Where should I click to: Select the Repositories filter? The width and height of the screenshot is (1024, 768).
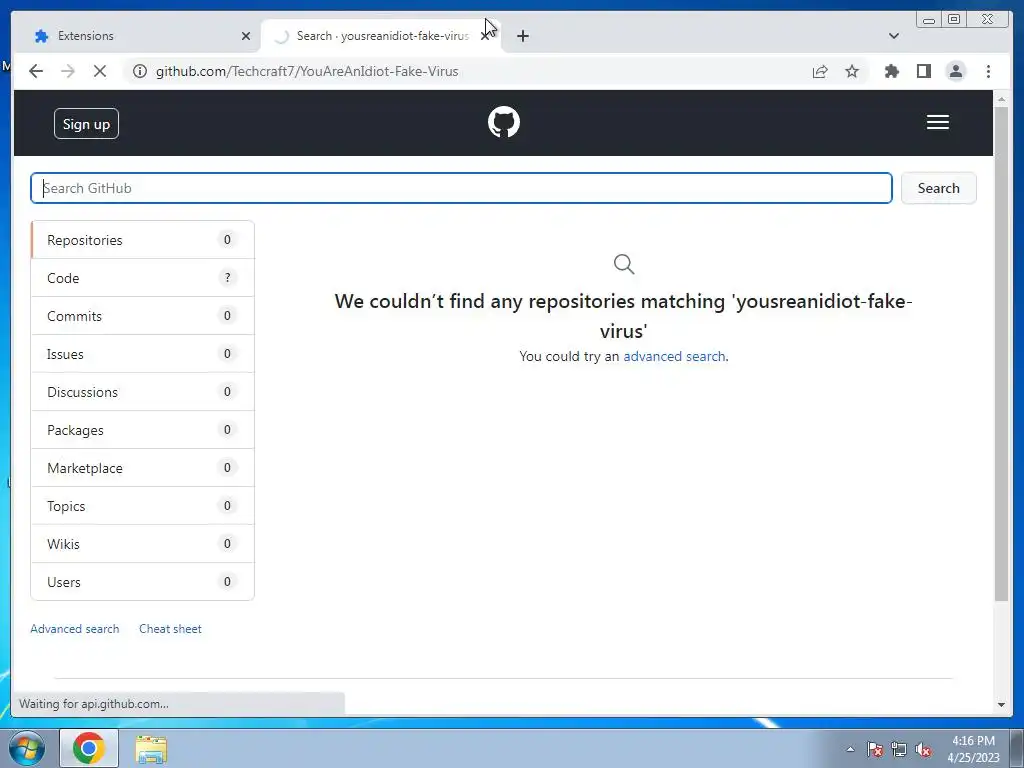[x=142, y=240]
